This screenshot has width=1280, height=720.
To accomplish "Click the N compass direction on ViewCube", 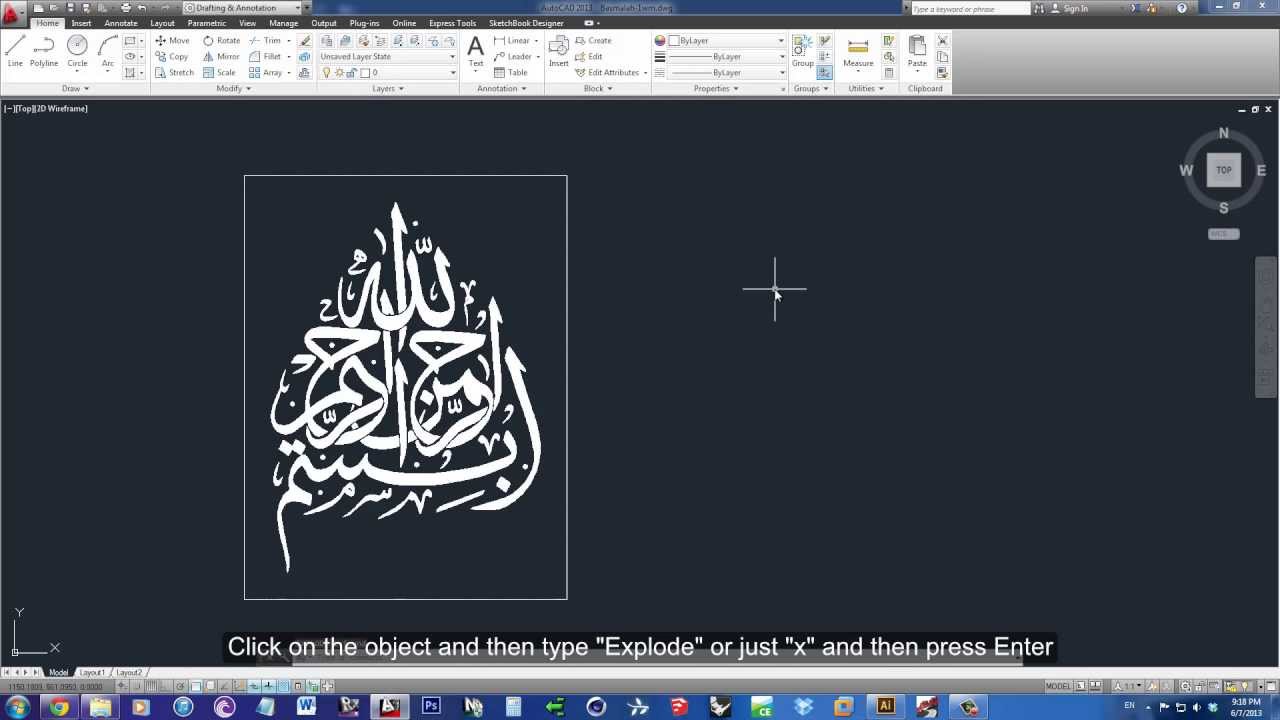I will point(1224,133).
